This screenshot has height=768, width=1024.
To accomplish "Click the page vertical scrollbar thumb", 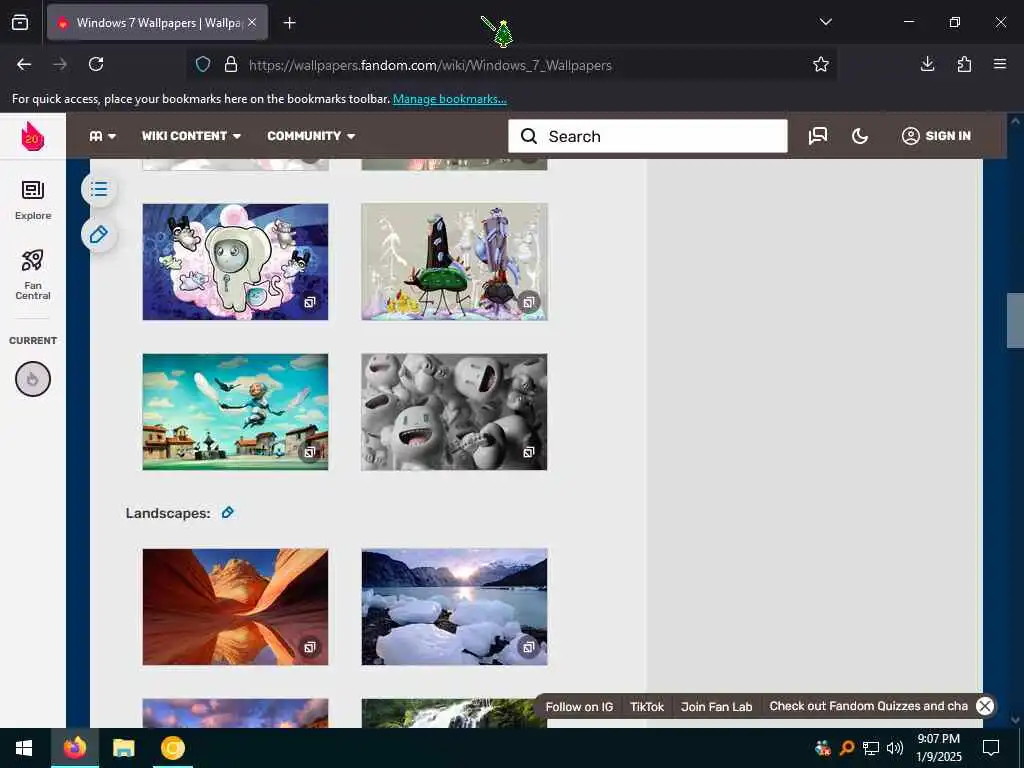I will coord(1015,321).
